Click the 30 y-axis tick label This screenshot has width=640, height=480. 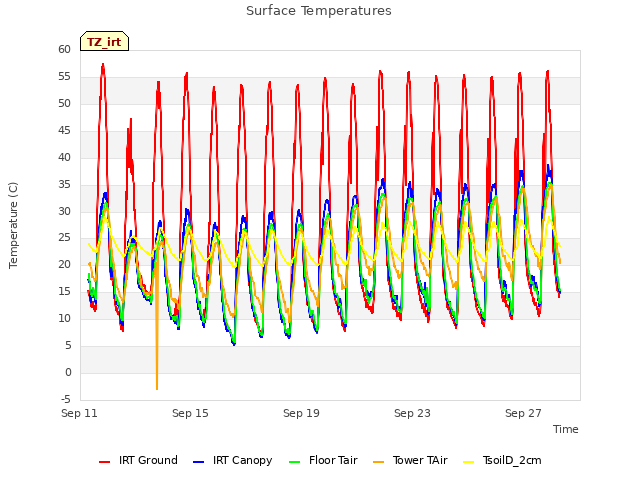pyautogui.click(x=64, y=211)
